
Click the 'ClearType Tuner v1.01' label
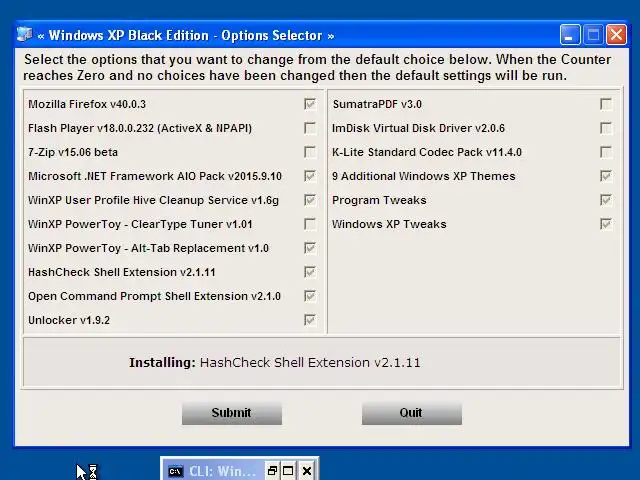(x=140, y=224)
